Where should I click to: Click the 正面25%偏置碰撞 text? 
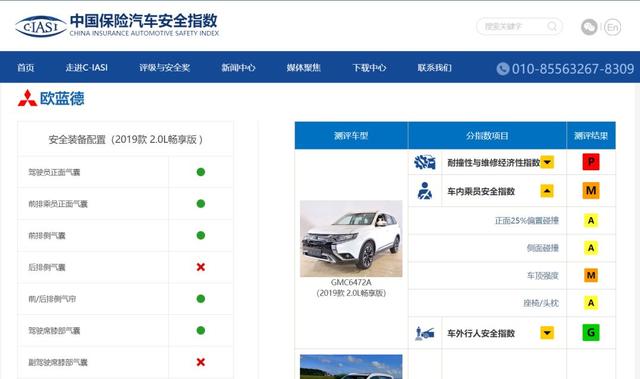click(527, 221)
